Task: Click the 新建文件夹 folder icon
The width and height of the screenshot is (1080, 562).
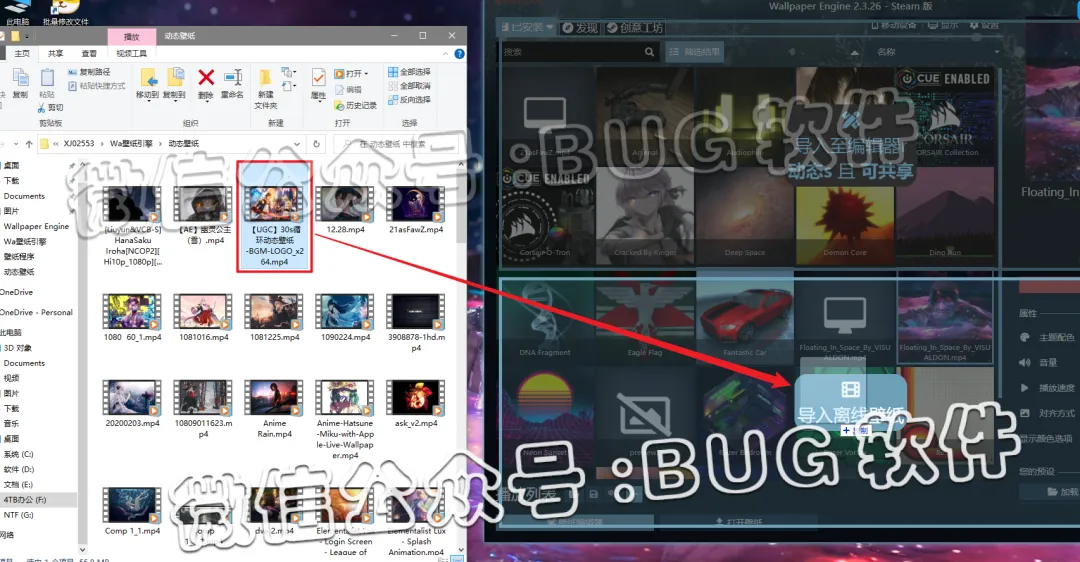Action: [x=265, y=78]
